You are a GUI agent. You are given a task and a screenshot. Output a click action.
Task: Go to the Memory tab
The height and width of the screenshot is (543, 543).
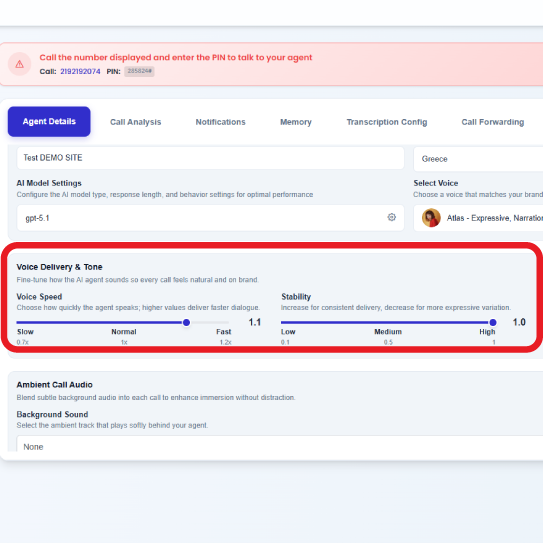coord(296,122)
